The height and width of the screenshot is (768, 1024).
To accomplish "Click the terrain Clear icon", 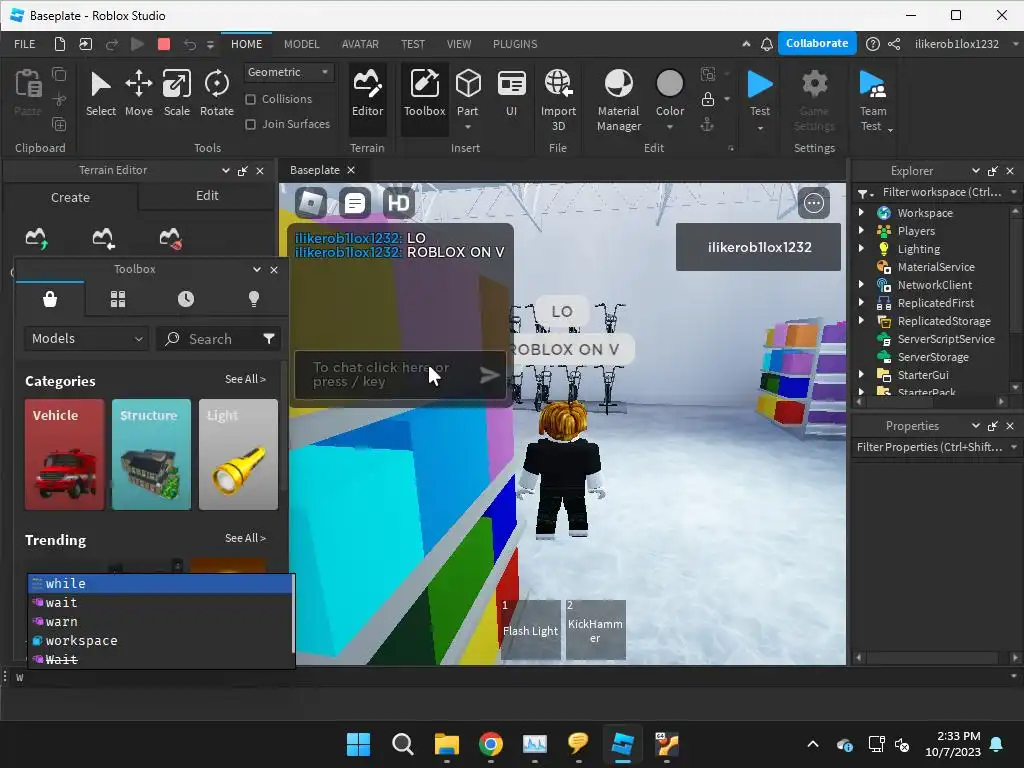I will coord(170,238).
